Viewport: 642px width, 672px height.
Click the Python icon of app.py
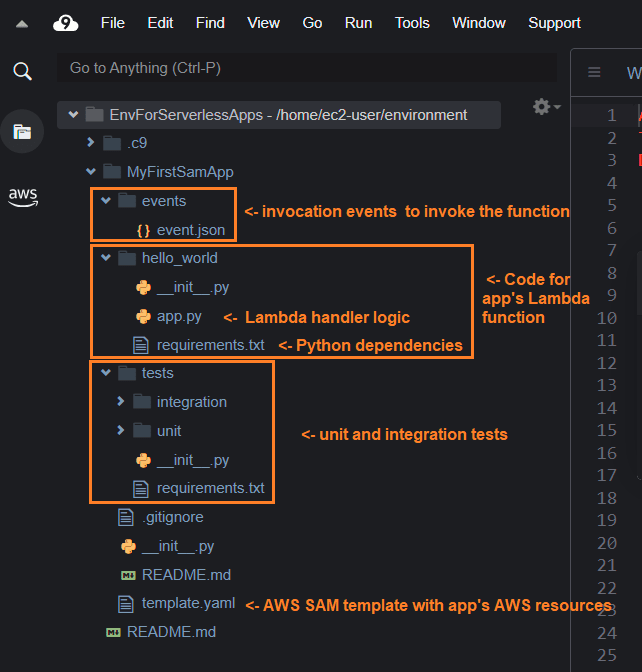(143, 317)
